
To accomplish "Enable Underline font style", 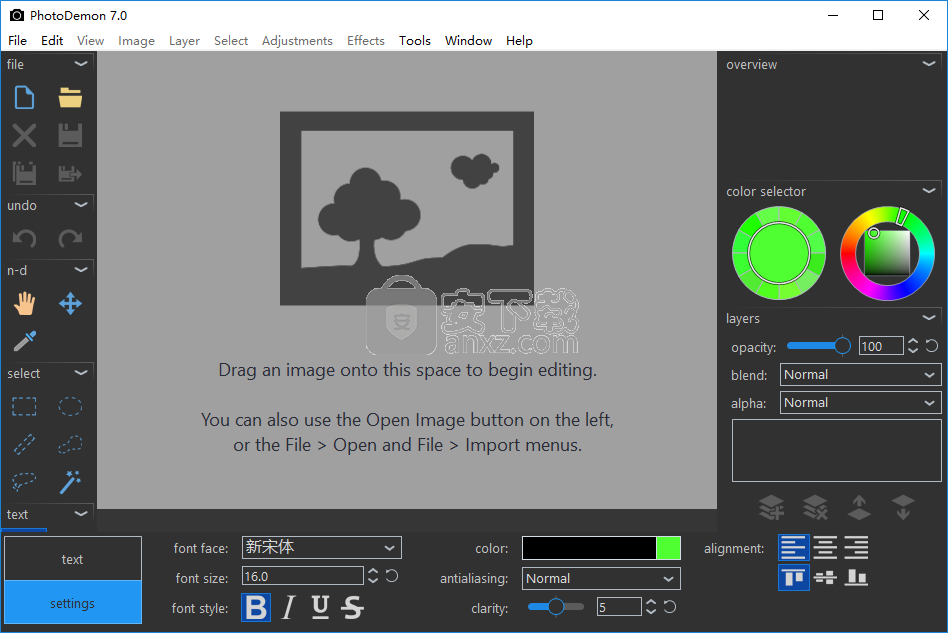I will pyautogui.click(x=320, y=607).
